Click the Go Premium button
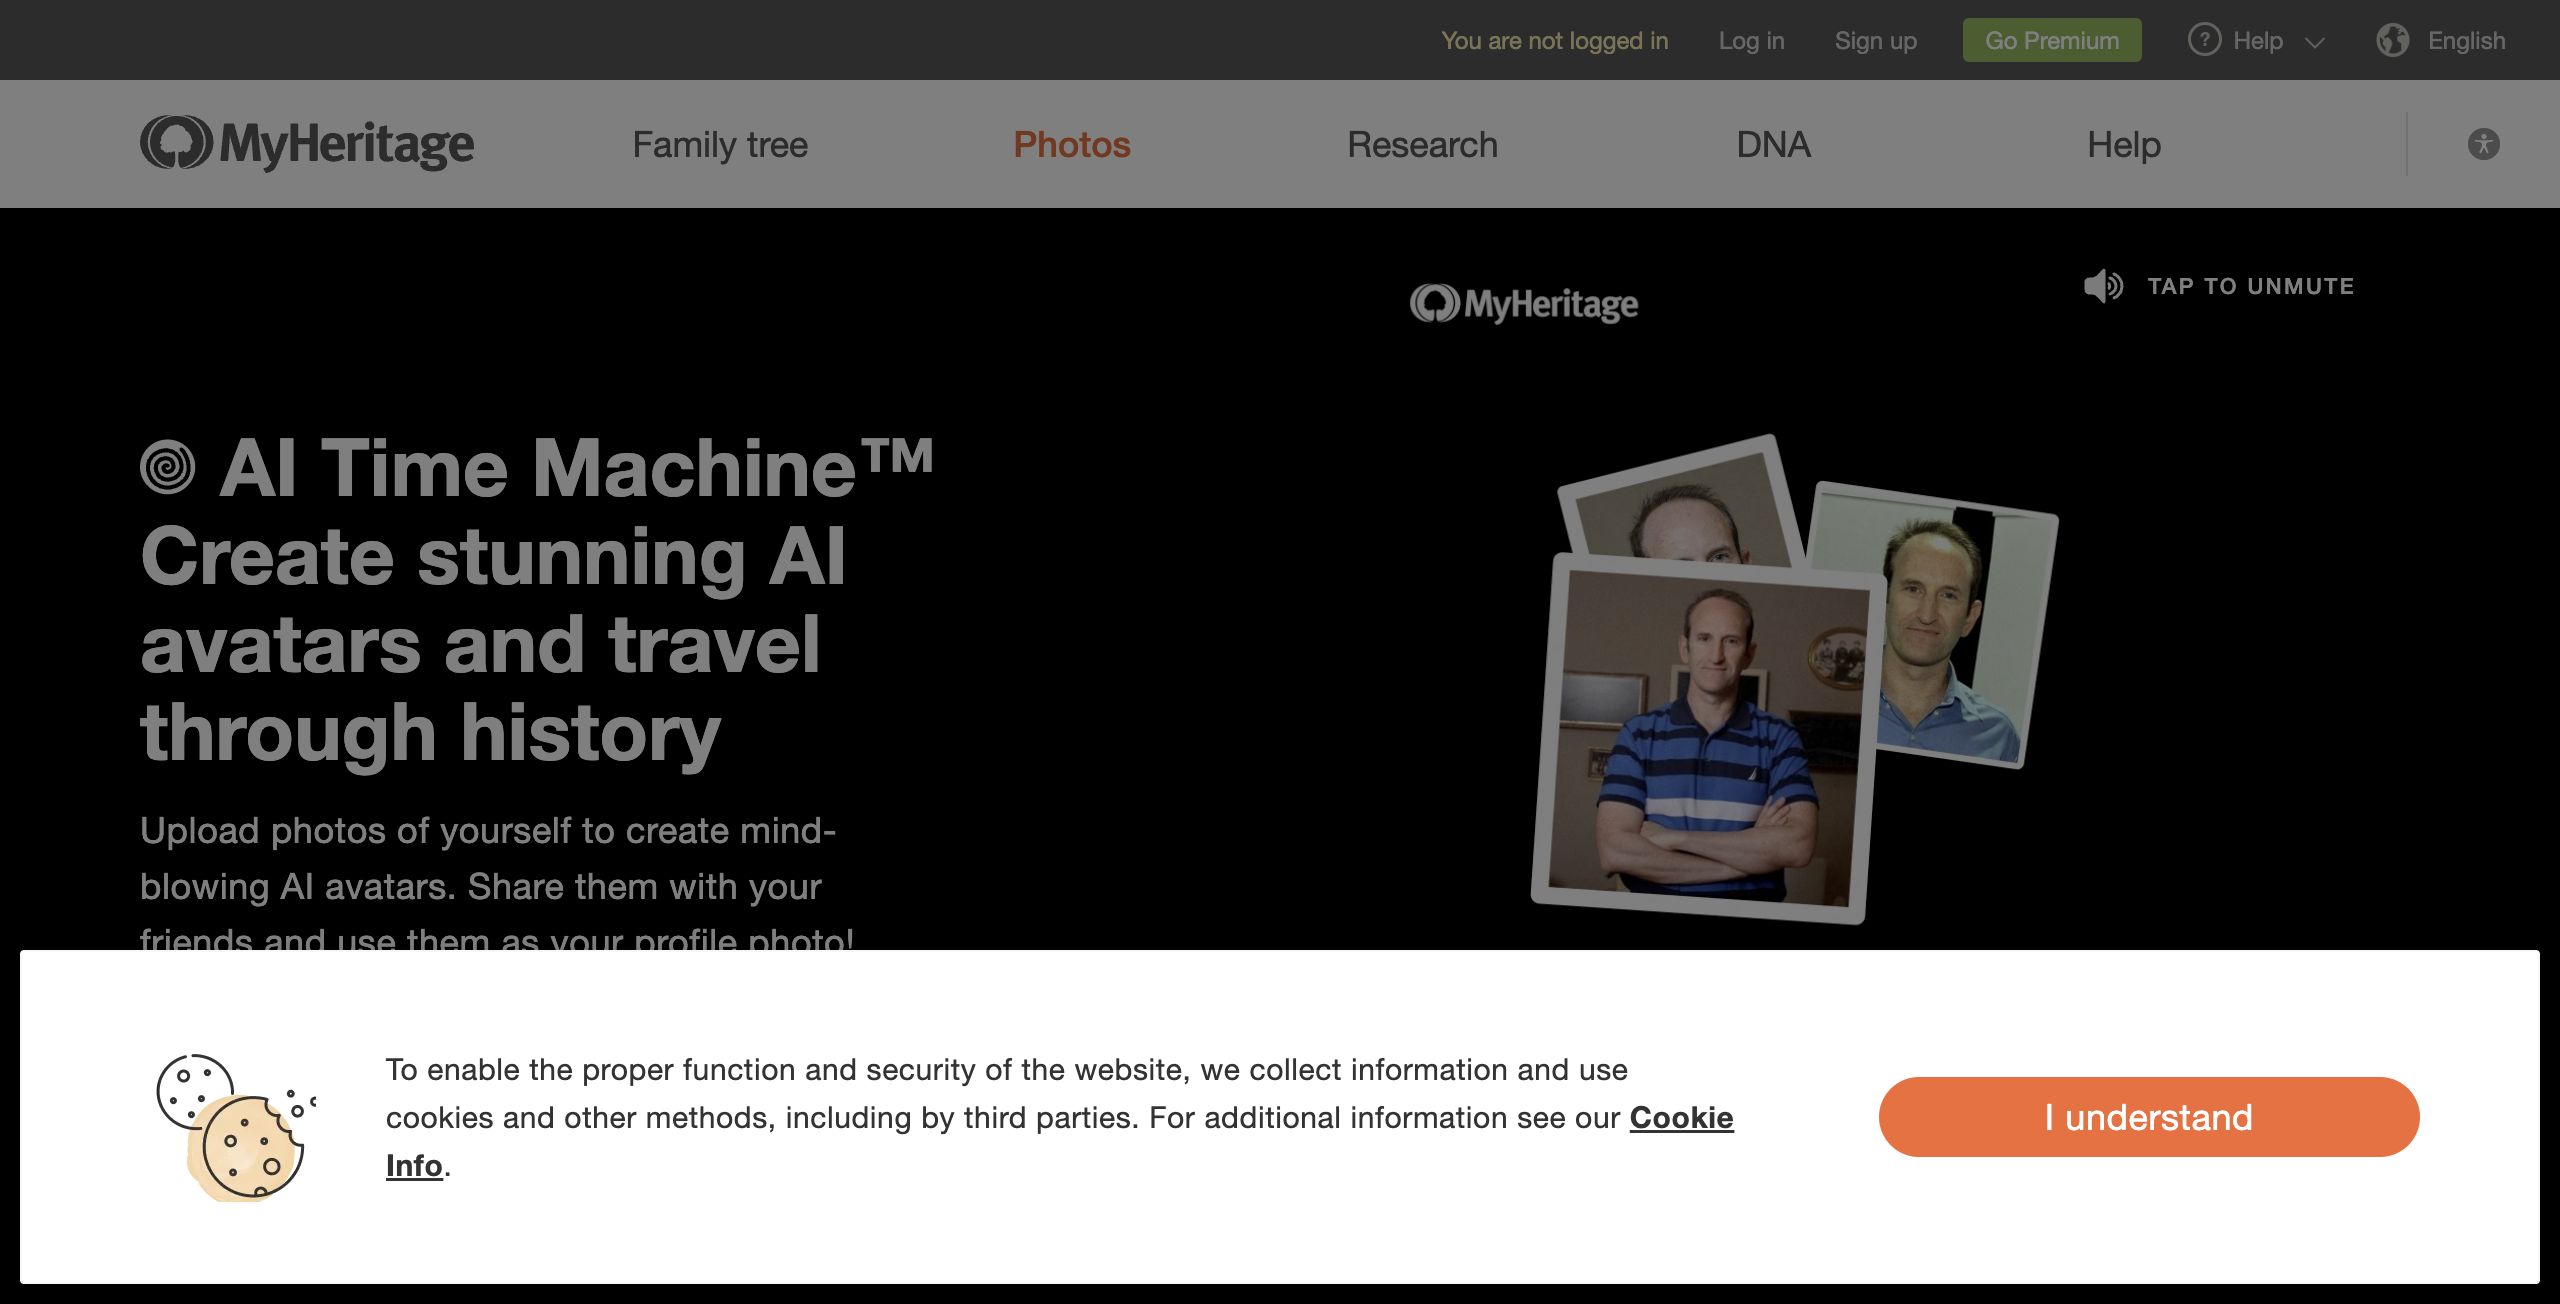The image size is (2560, 1304). (x=2052, y=40)
